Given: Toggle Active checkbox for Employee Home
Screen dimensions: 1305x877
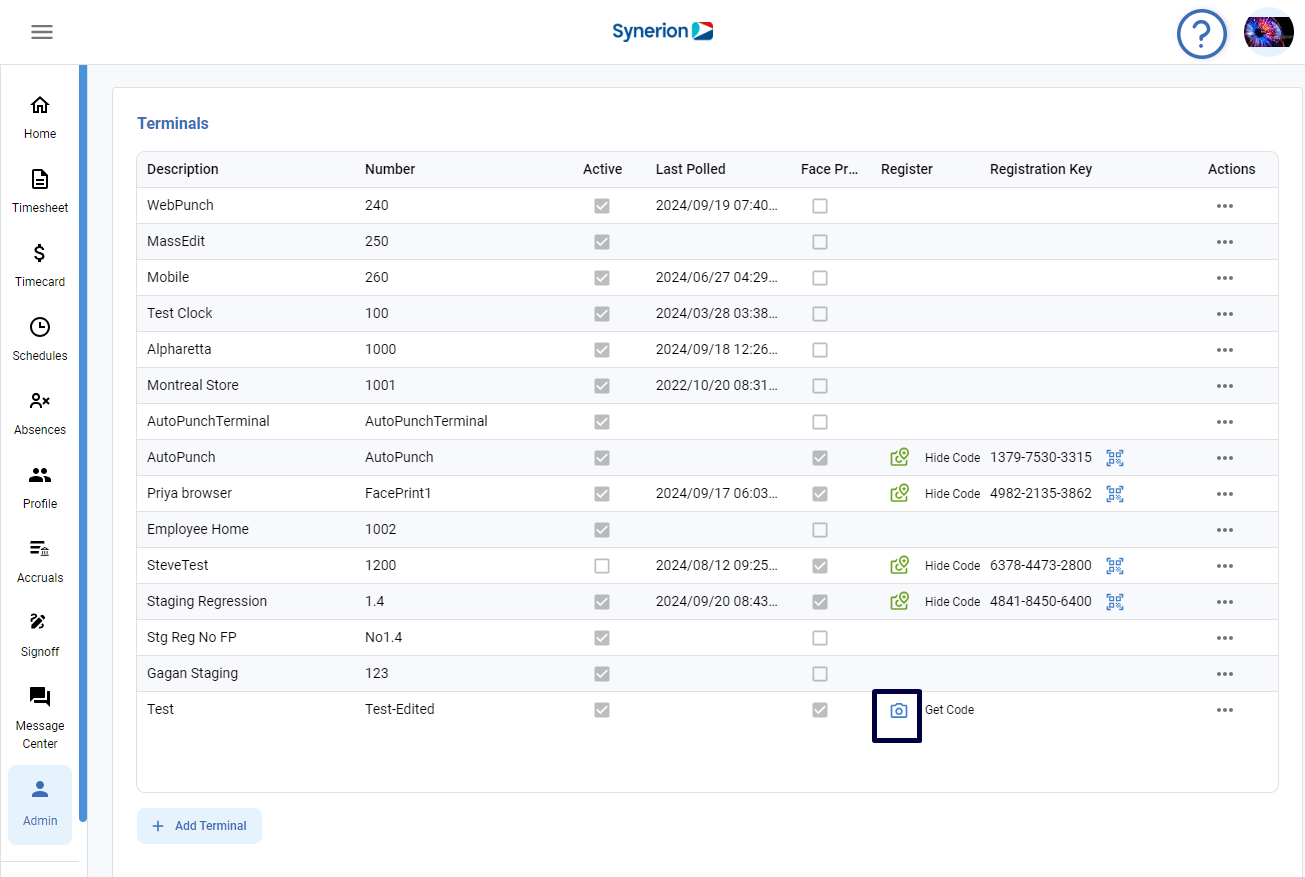Looking at the screenshot, I should (x=602, y=530).
